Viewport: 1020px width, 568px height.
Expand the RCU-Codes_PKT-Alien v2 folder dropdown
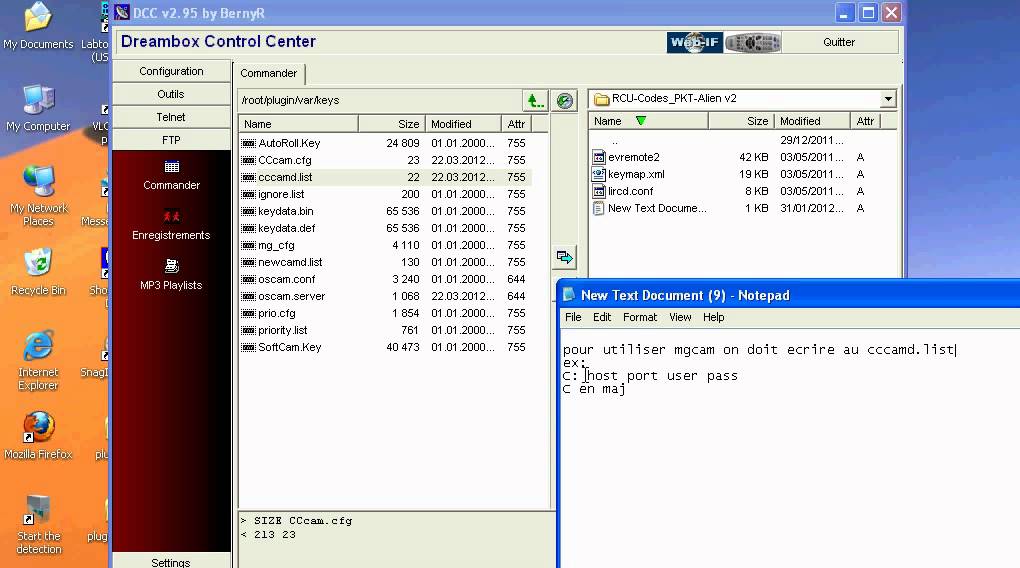pos(888,99)
